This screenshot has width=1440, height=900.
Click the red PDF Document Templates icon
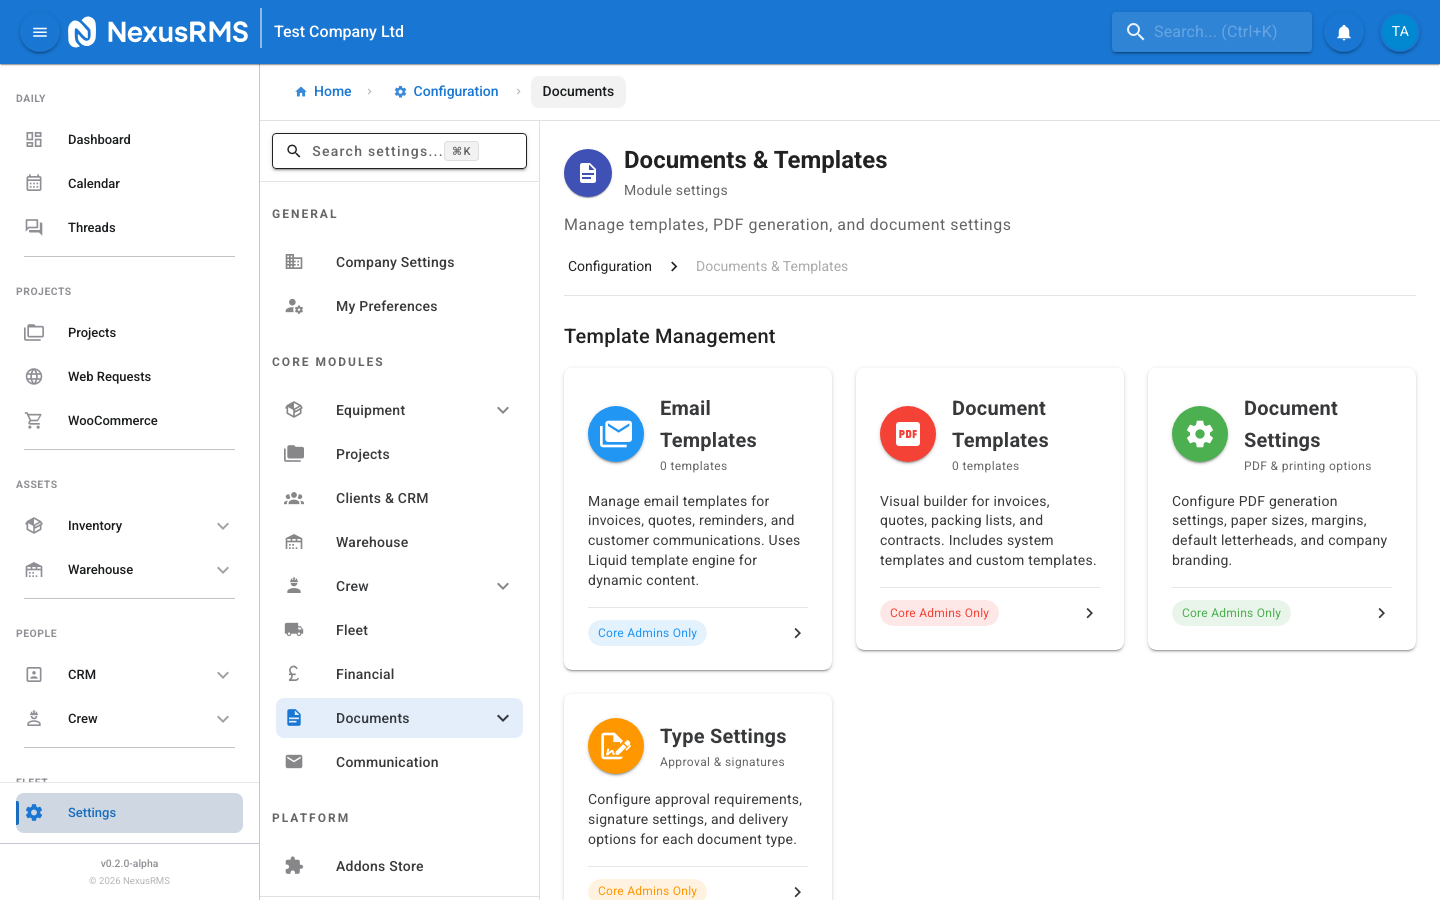[x=907, y=434]
